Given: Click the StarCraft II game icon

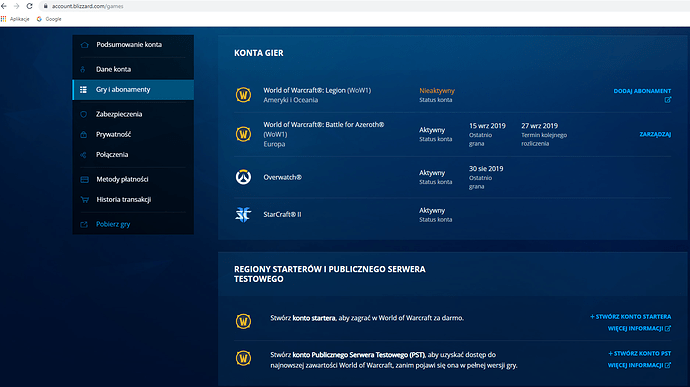Looking at the screenshot, I should tap(243, 214).
